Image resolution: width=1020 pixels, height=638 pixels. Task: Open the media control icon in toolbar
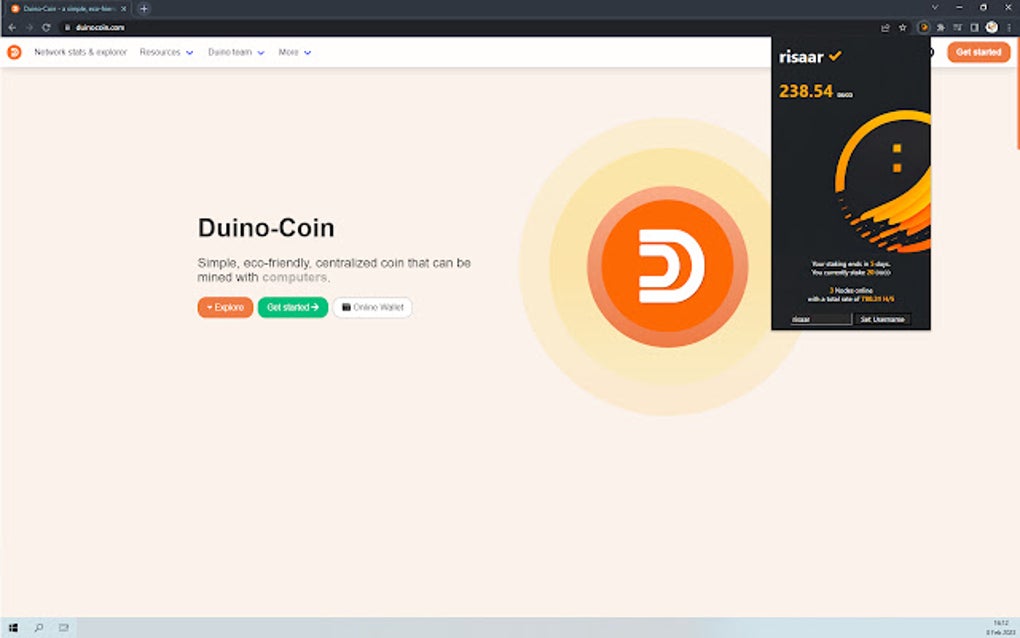click(x=958, y=27)
